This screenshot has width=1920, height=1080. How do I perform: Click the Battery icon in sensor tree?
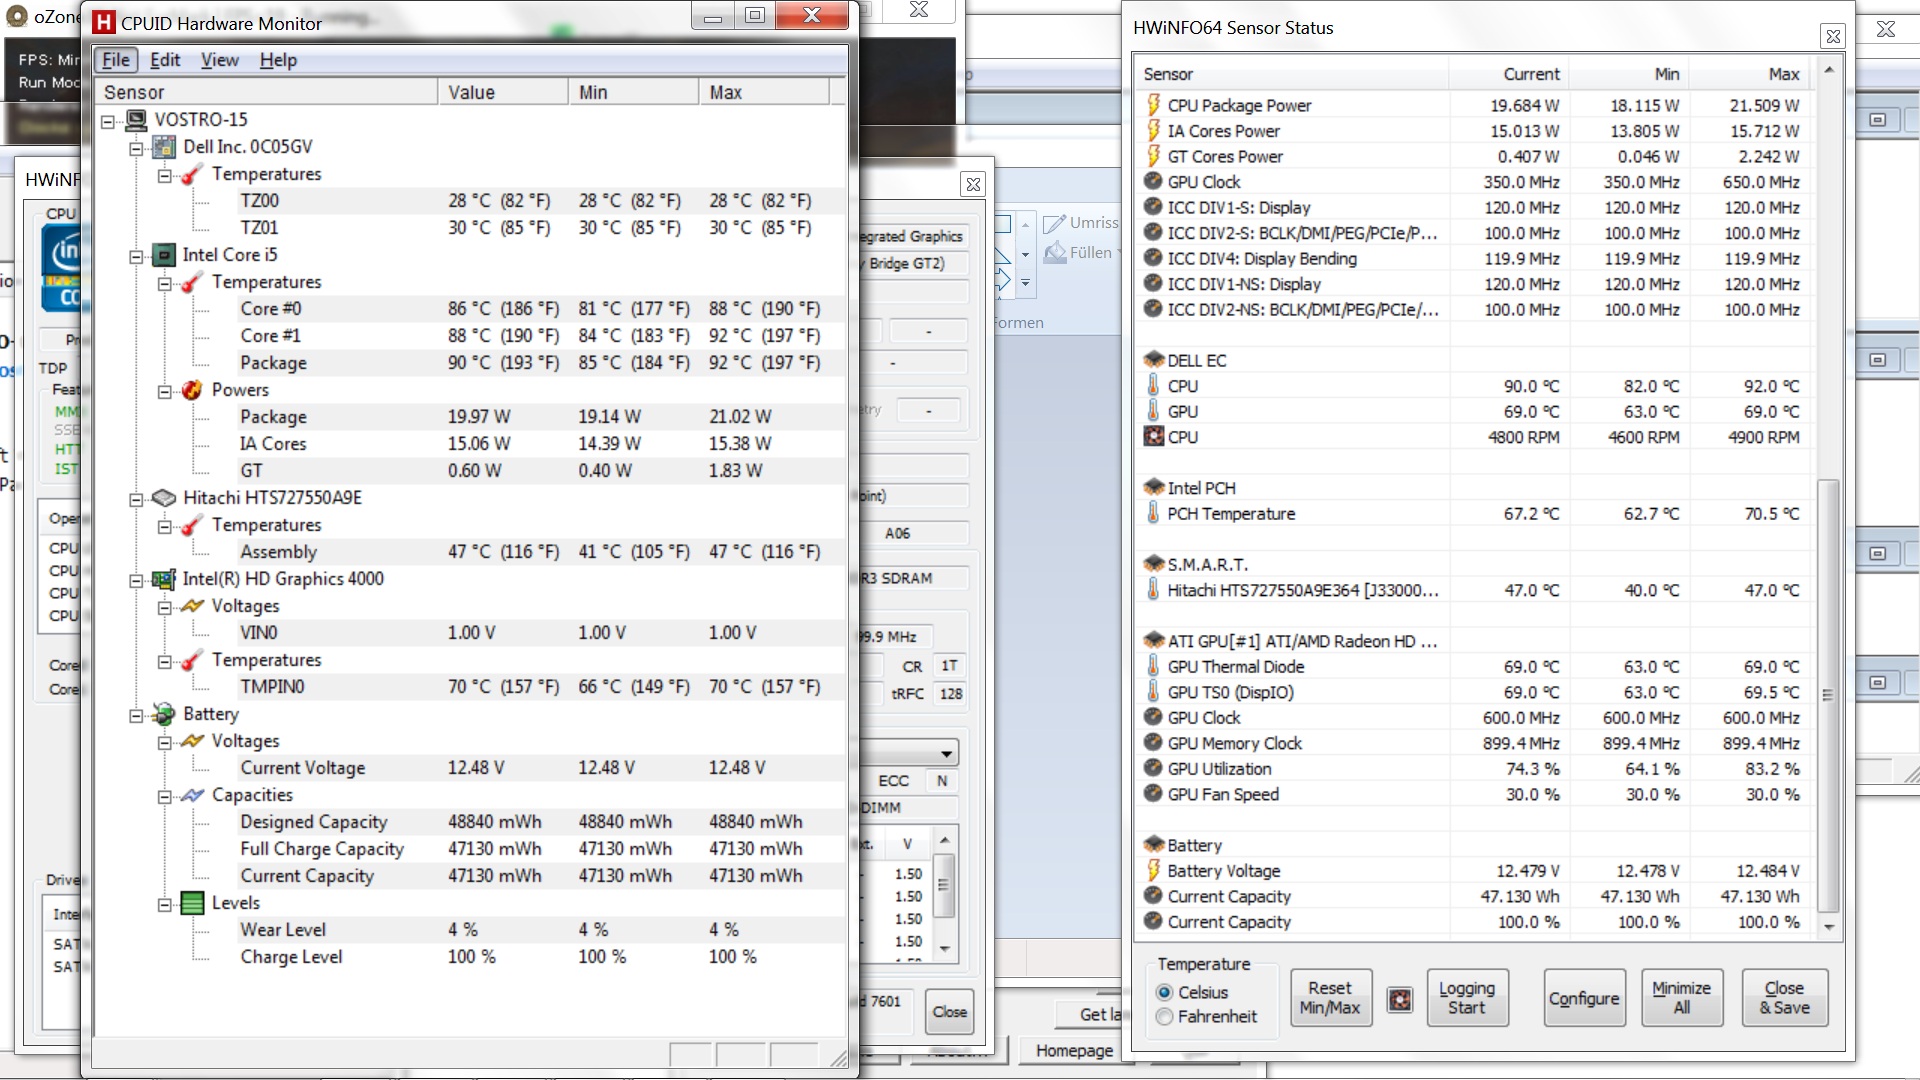pyautogui.click(x=164, y=714)
